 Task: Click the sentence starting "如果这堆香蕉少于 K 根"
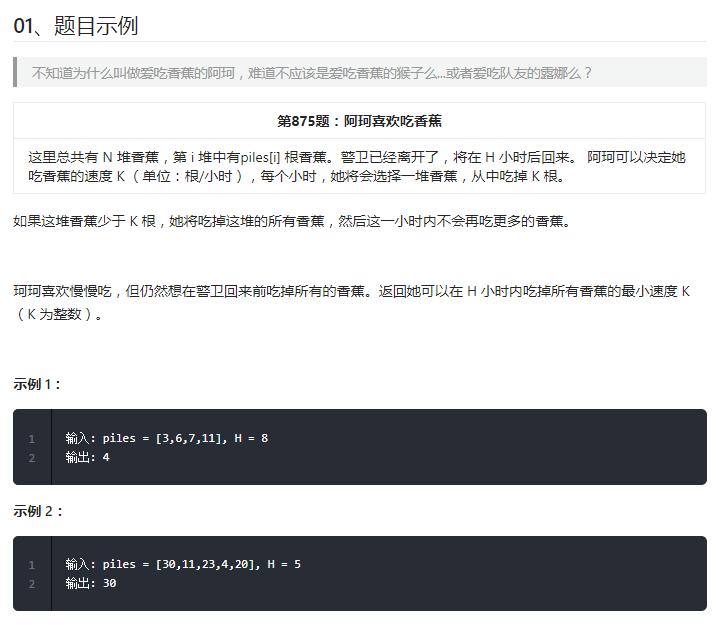(x=292, y=221)
